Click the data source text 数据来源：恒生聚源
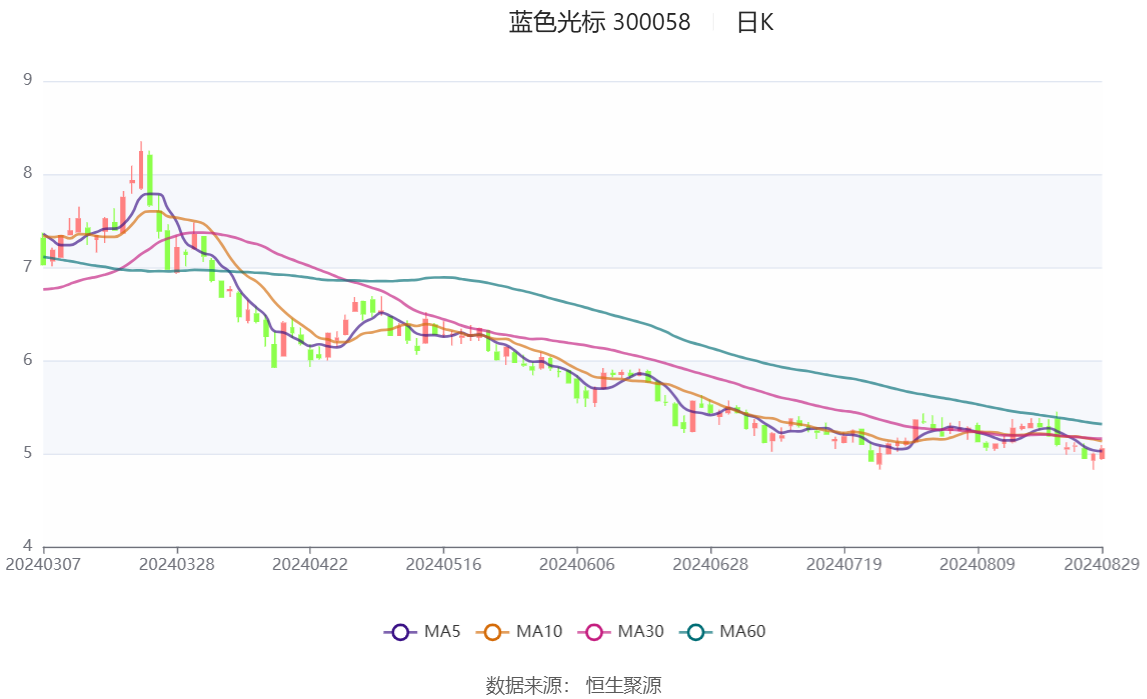 tap(574, 685)
